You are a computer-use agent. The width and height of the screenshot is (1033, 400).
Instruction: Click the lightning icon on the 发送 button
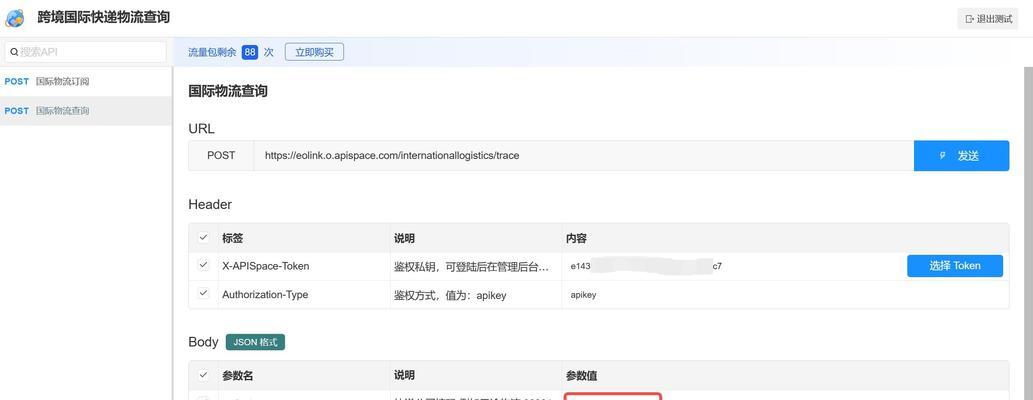pos(942,156)
